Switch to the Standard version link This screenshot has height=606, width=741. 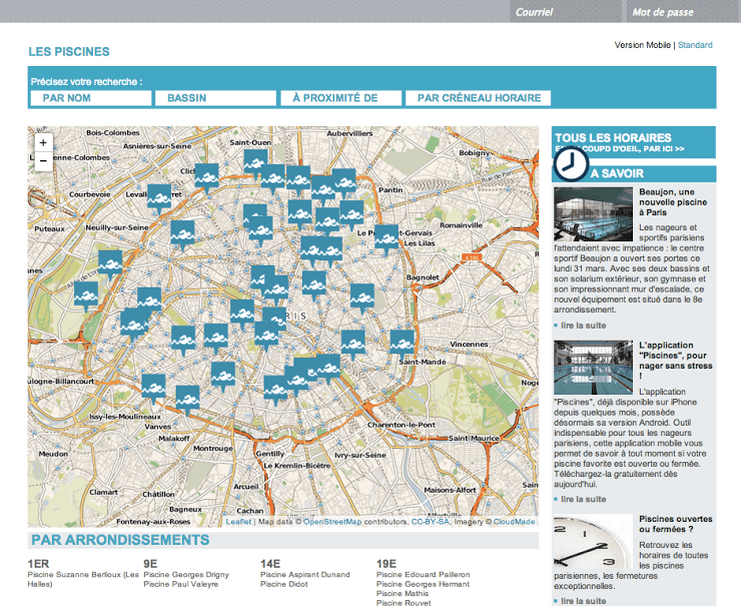coord(695,45)
